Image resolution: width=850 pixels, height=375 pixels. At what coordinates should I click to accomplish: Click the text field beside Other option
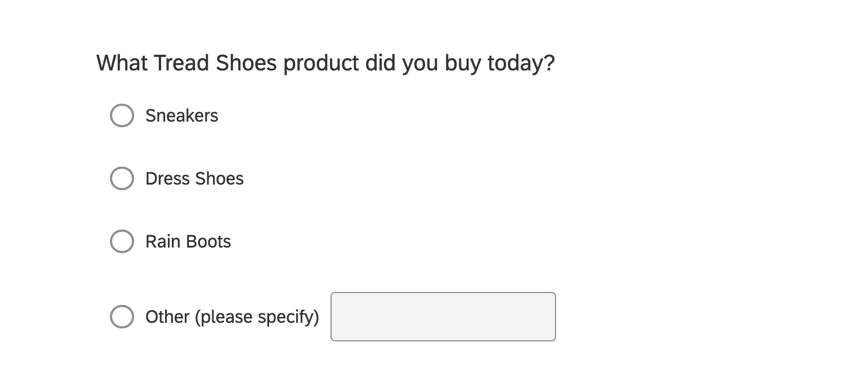coord(443,316)
